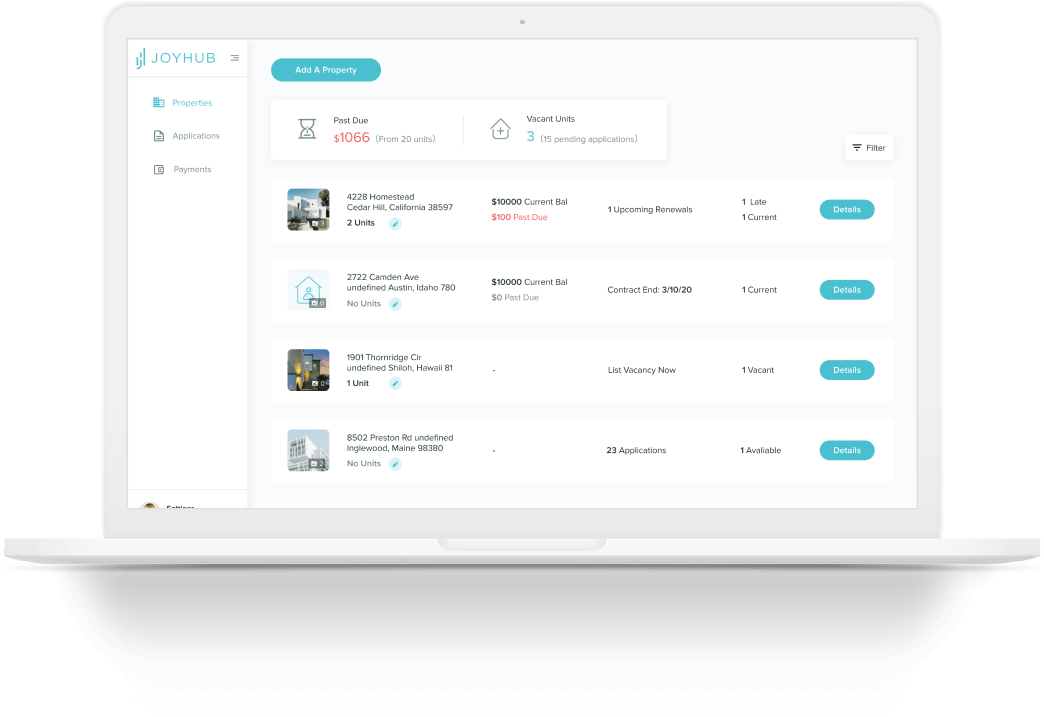Click edit pencil for 2722 Camden Ave
This screenshot has height=717, width=1044.
(395, 304)
